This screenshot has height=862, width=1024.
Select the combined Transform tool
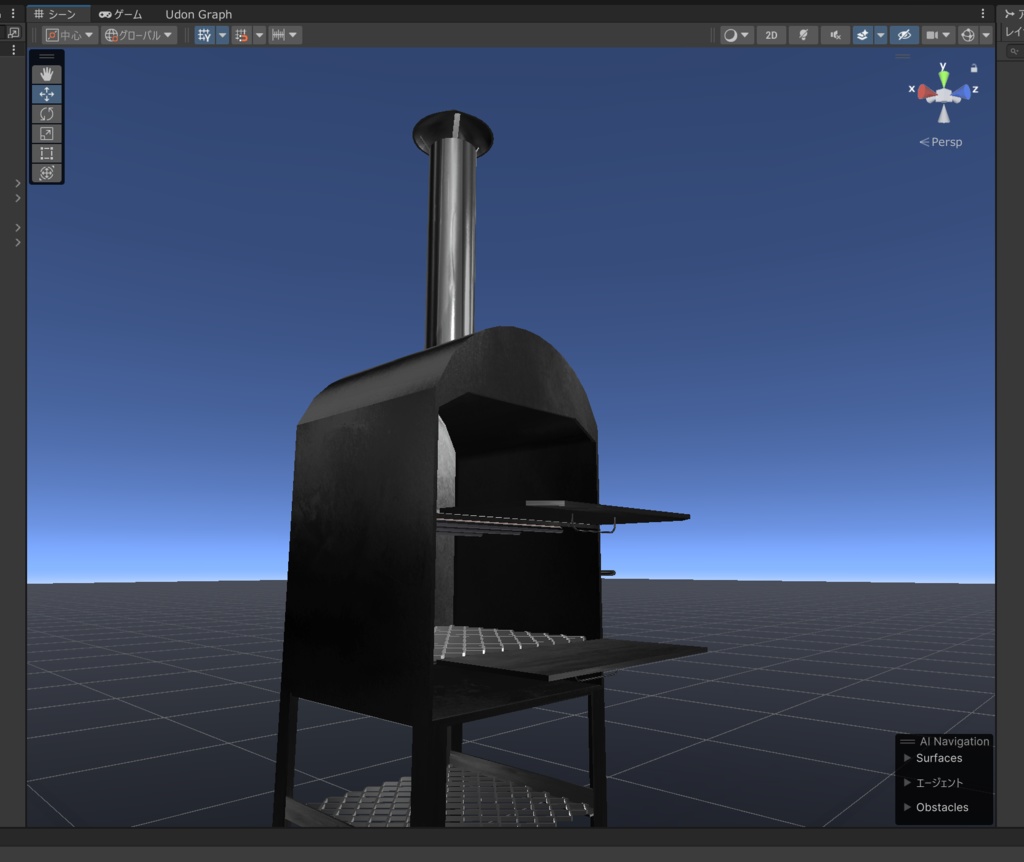(46, 172)
